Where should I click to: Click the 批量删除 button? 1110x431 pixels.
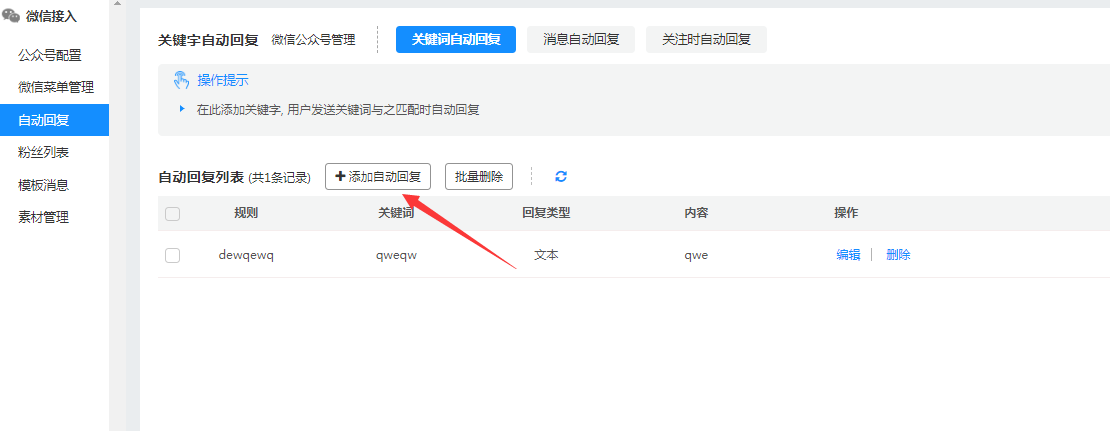coord(479,177)
